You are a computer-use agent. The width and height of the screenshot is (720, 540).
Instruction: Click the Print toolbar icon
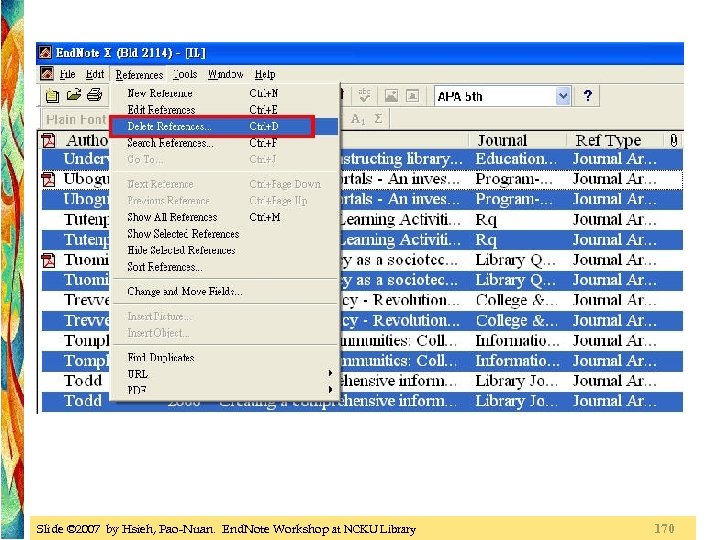pyautogui.click(x=95, y=95)
